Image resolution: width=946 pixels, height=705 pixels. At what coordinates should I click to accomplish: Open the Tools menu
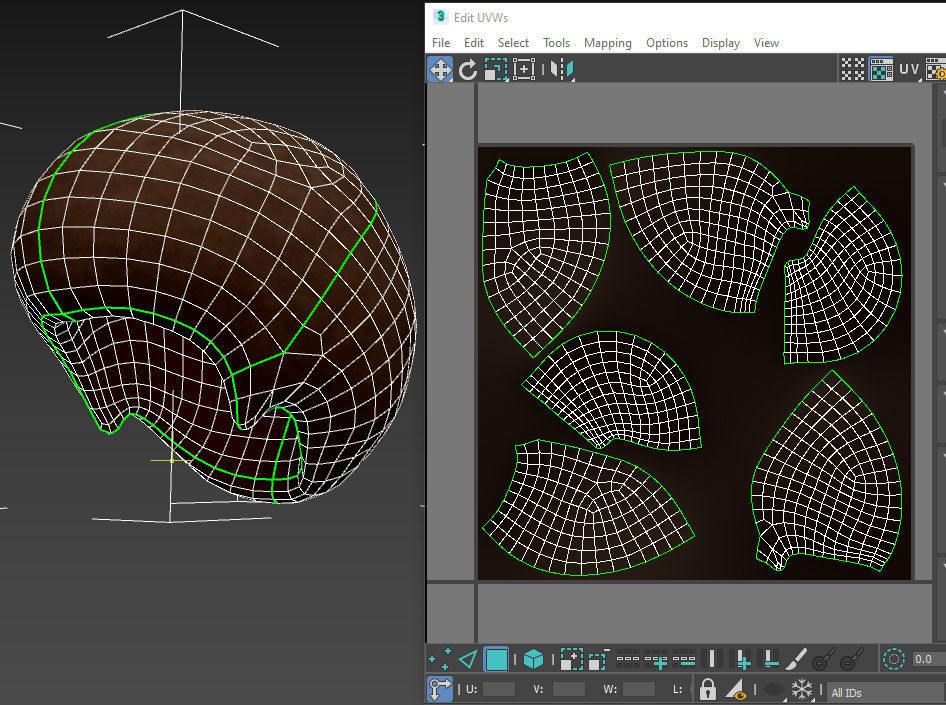click(556, 43)
